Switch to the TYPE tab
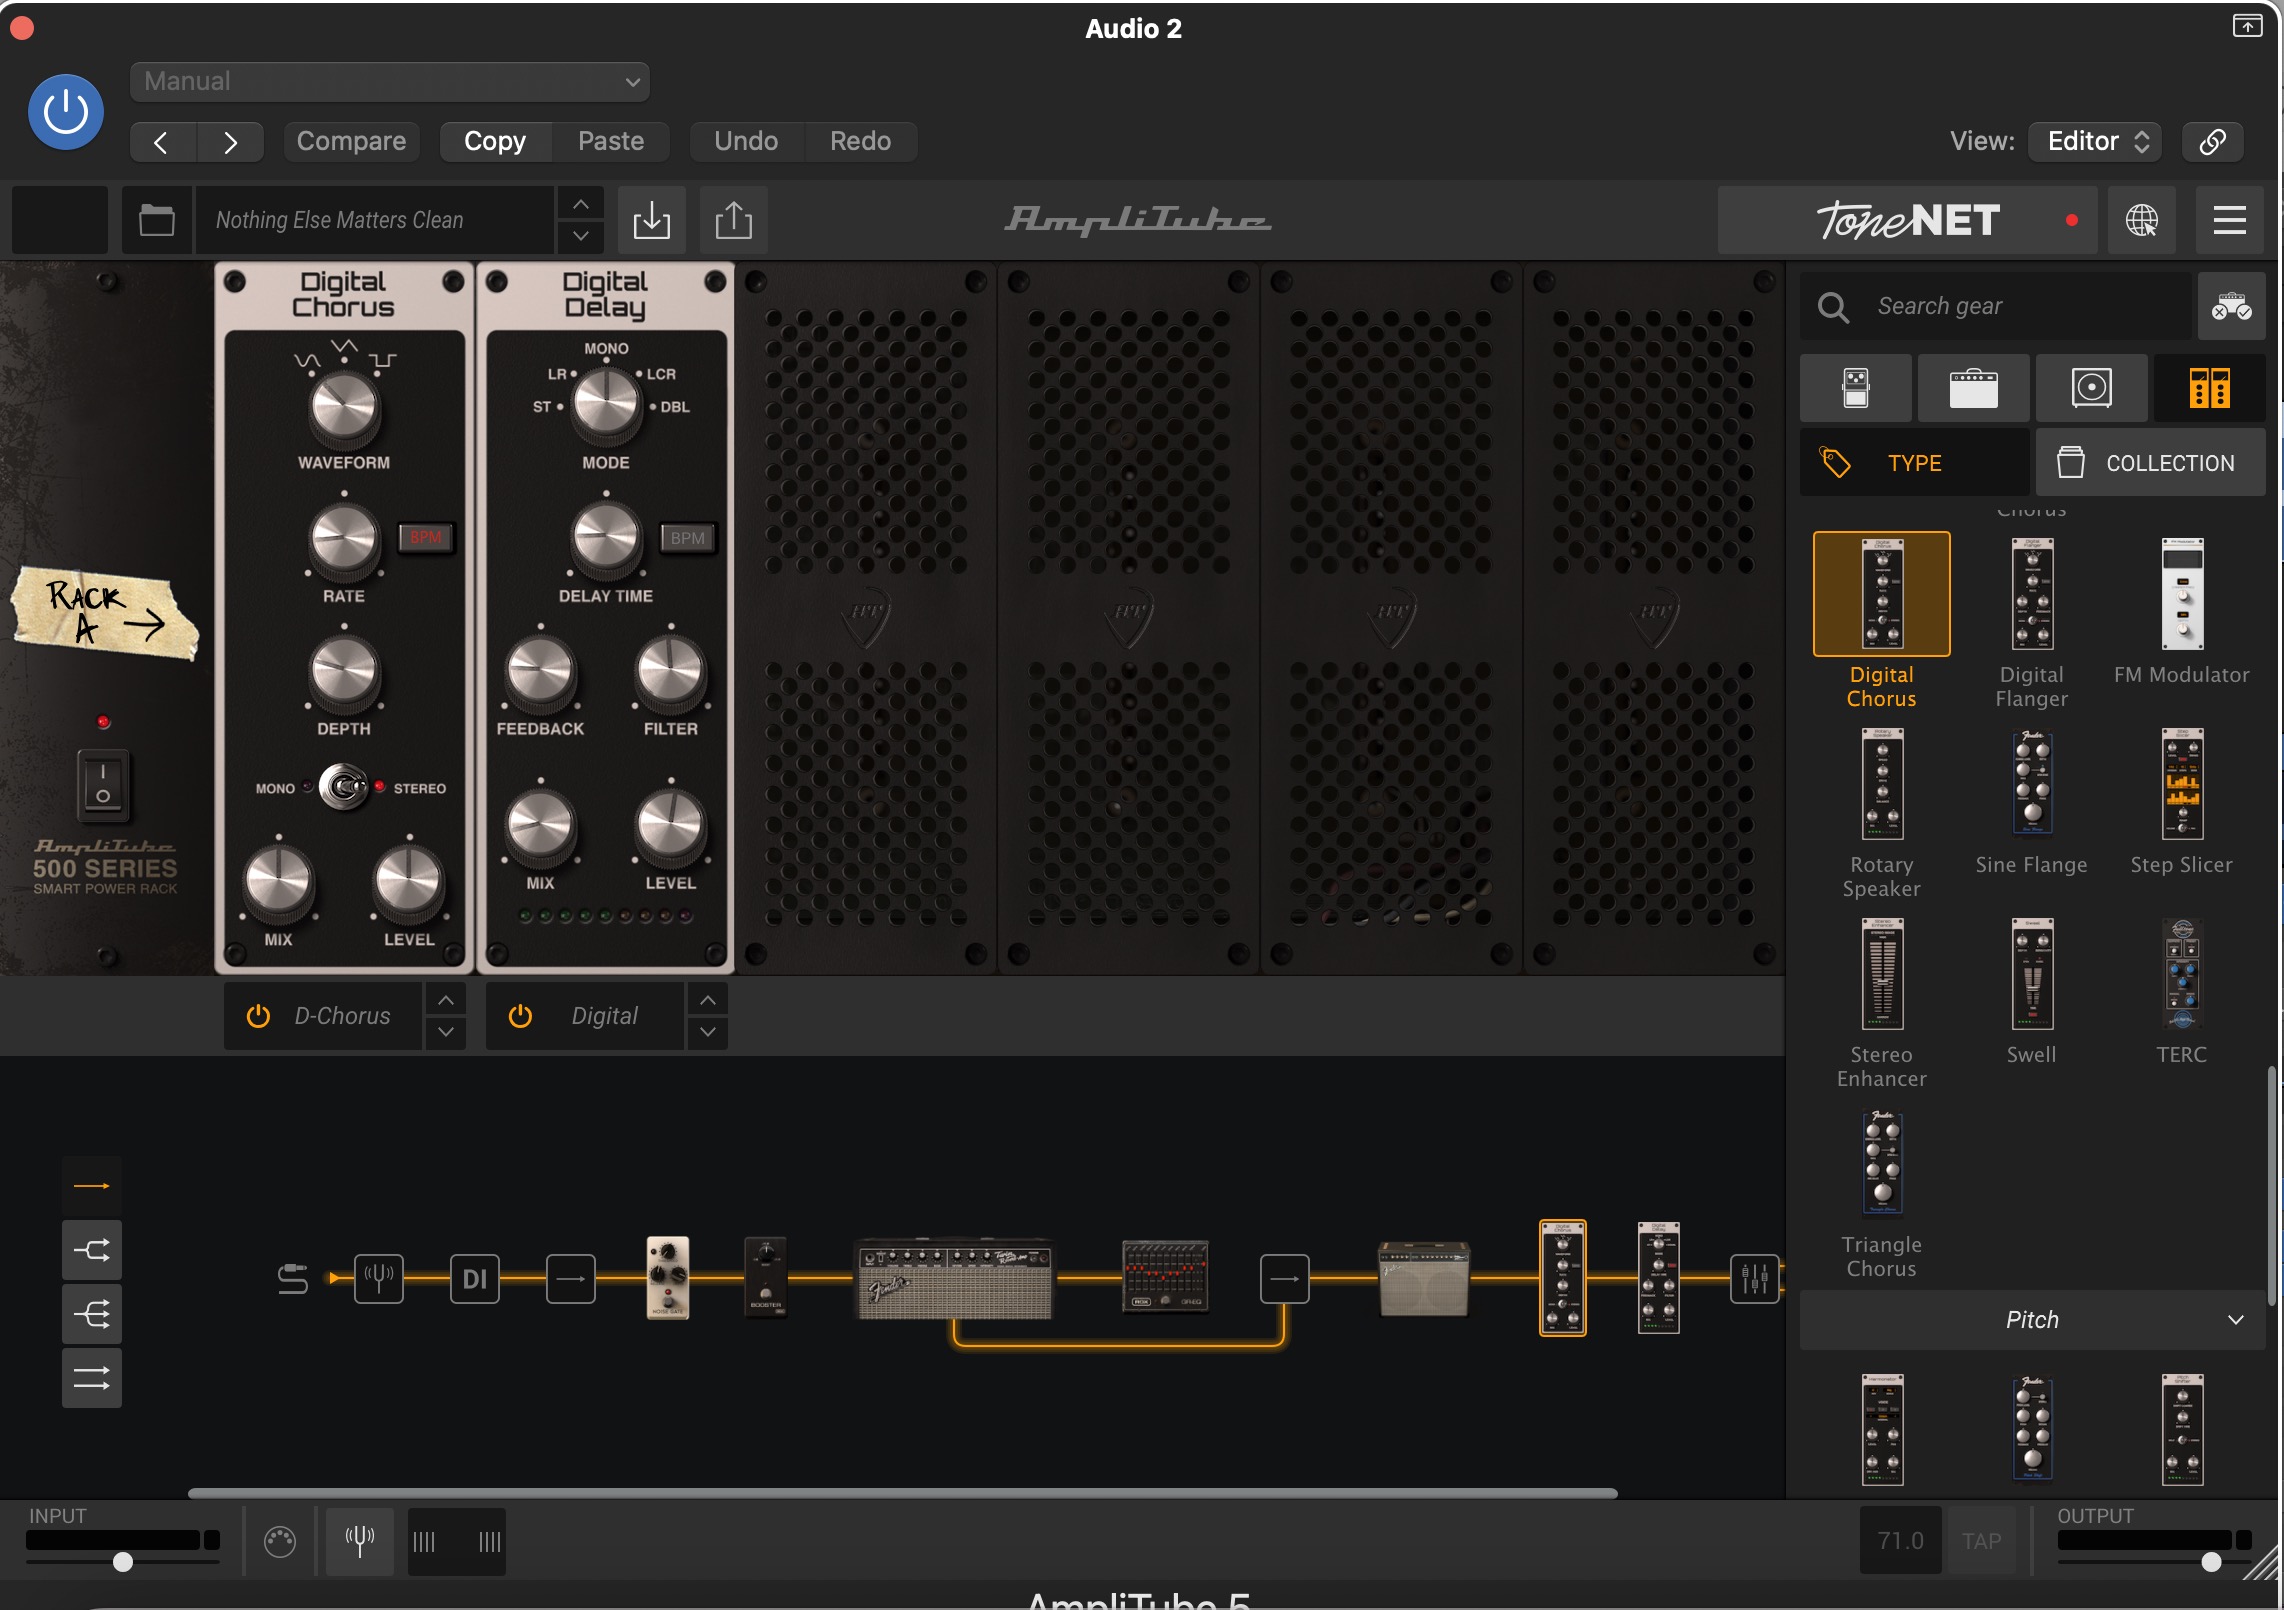Image resolution: width=2284 pixels, height=1610 pixels. (1914, 463)
